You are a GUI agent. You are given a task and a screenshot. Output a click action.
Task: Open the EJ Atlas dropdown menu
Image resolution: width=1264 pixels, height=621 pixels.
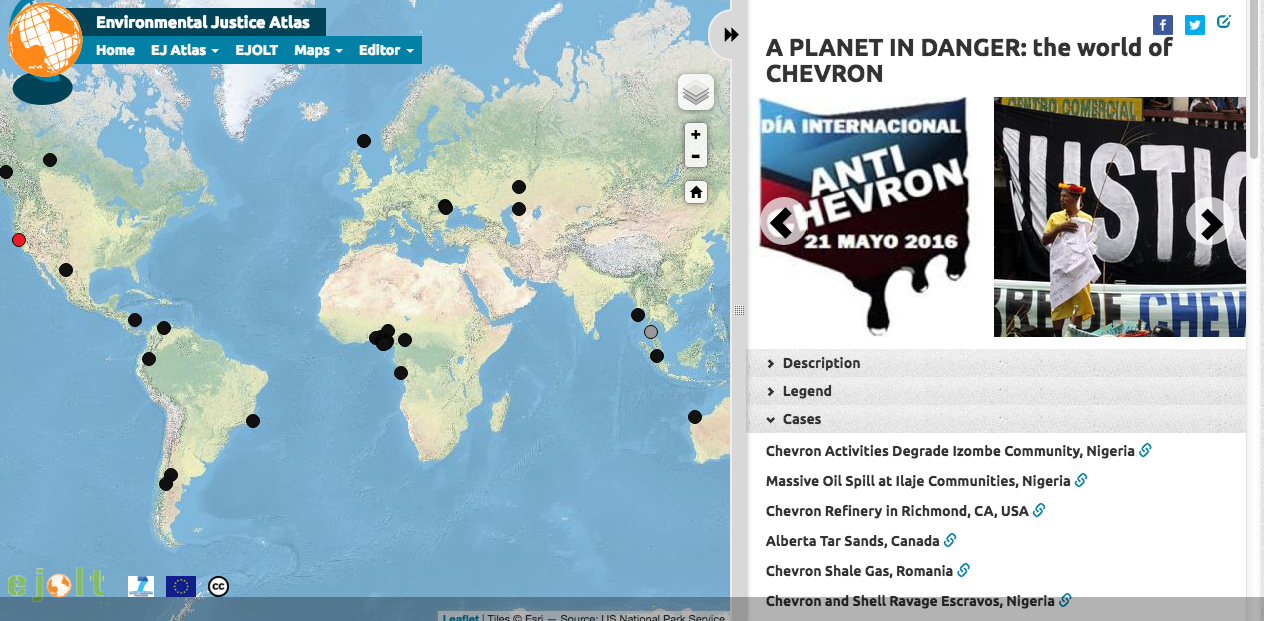click(x=185, y=50)
